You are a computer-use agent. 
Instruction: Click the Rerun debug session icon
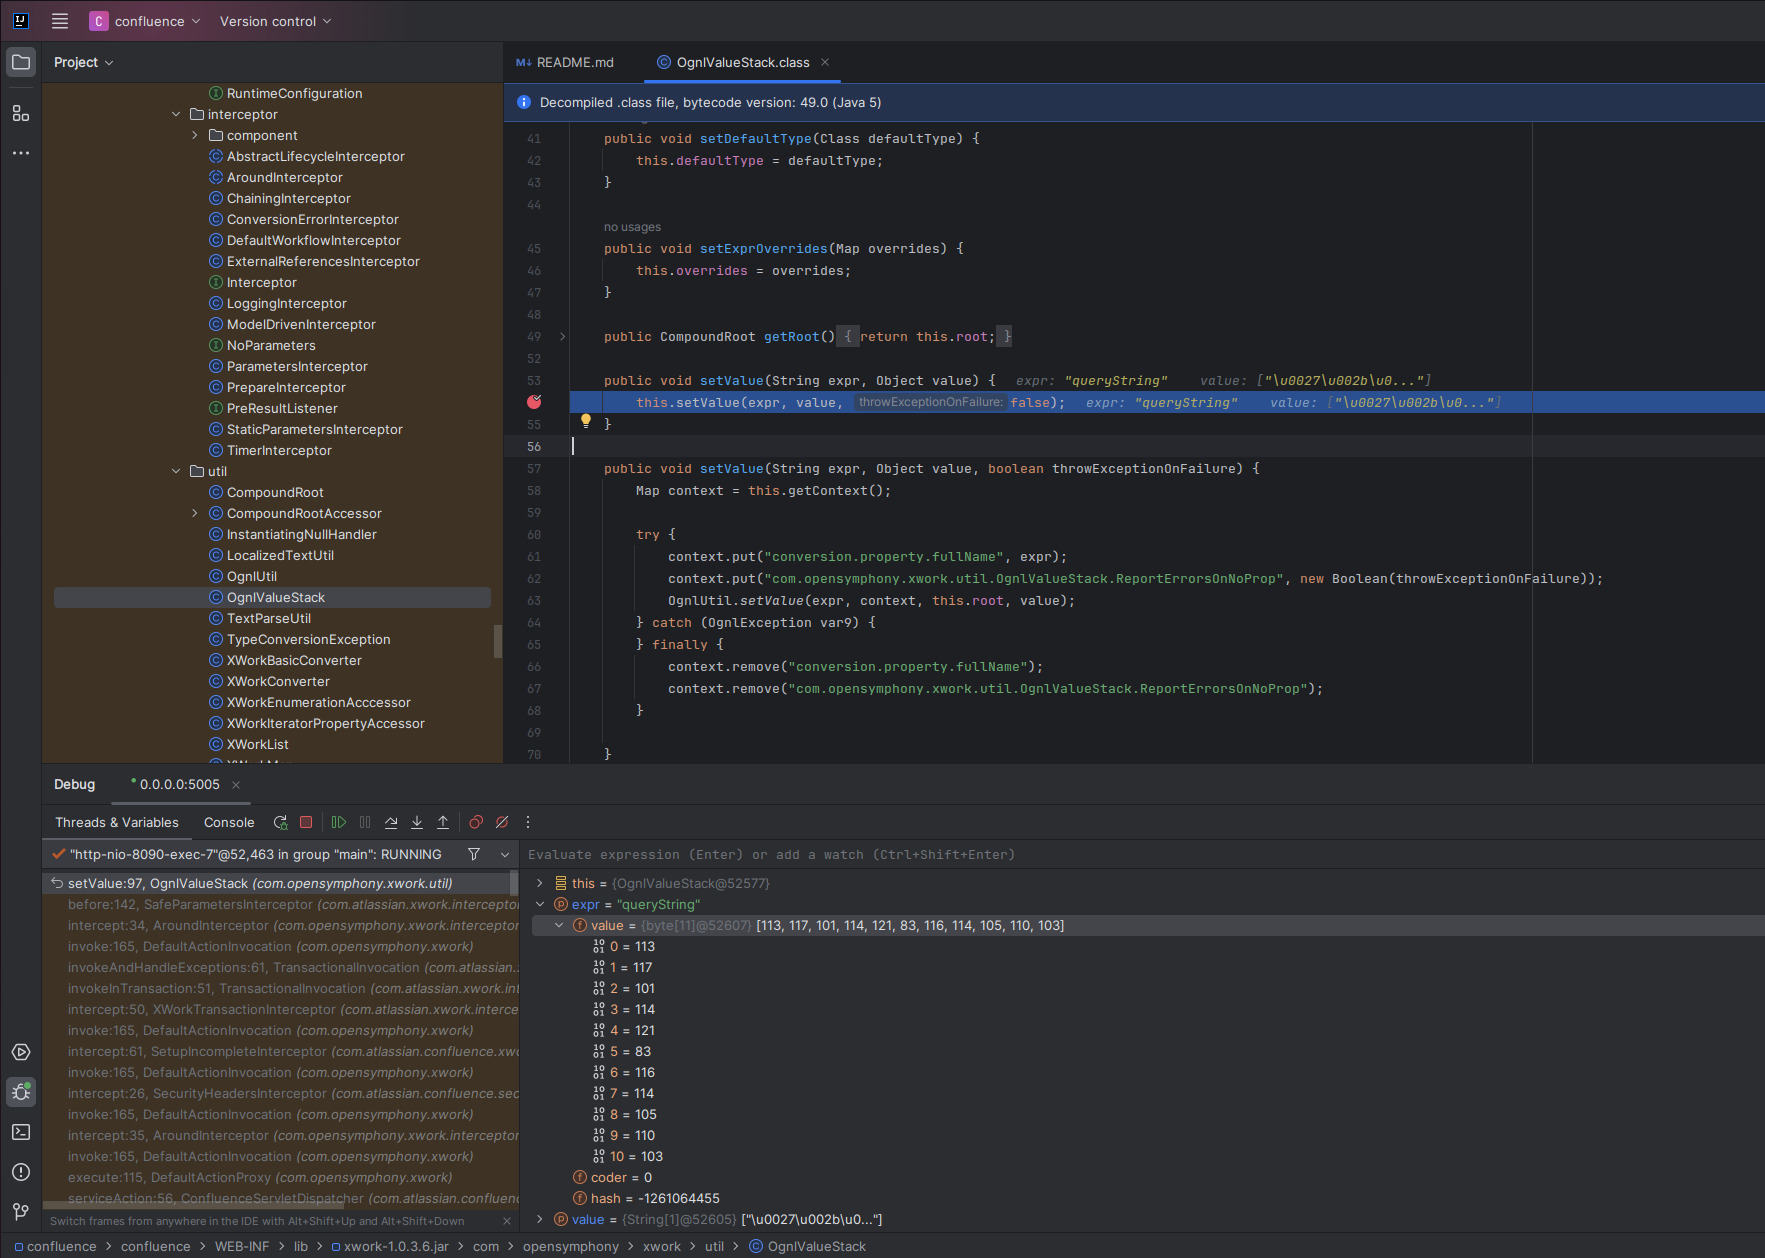tap(280, 822)
